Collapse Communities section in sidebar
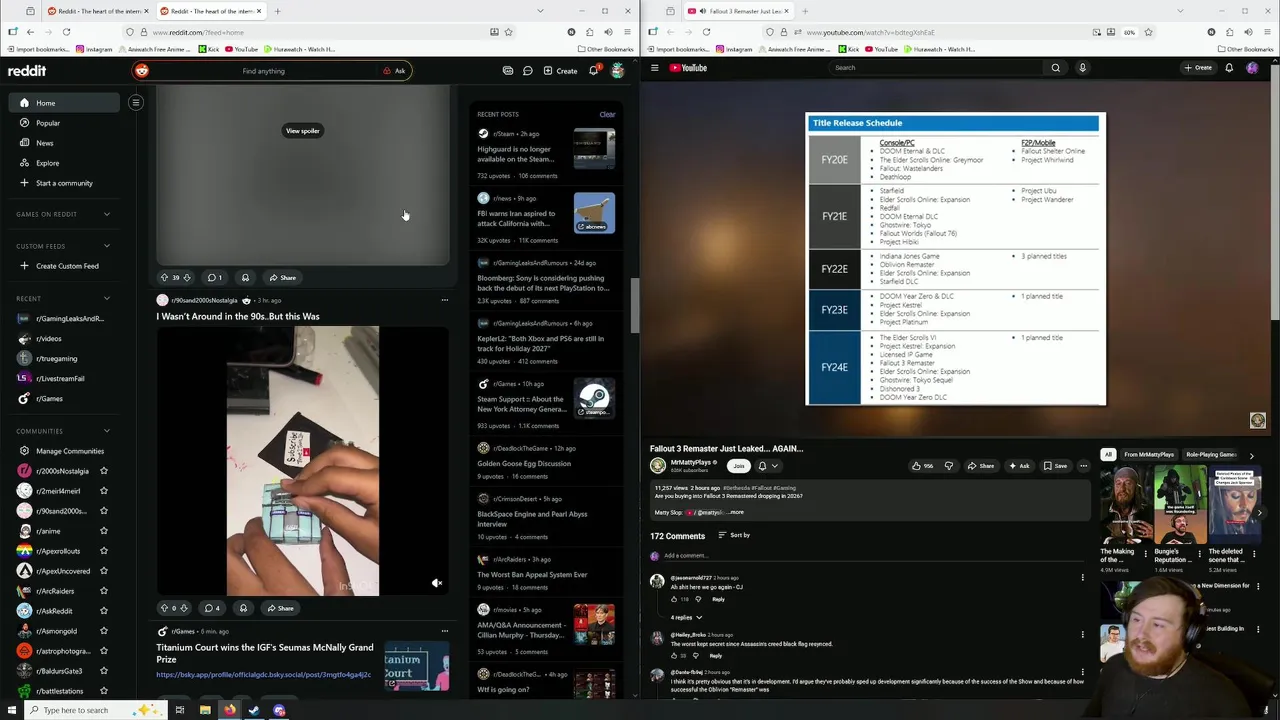 tap(107, 431)
